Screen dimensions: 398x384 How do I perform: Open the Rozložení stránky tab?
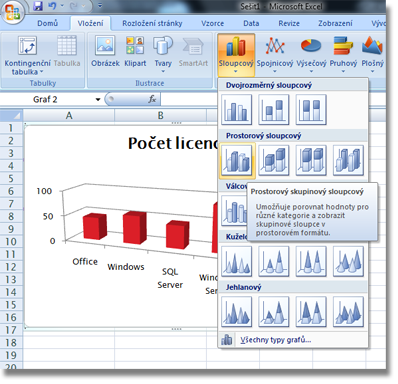[152, 23]
